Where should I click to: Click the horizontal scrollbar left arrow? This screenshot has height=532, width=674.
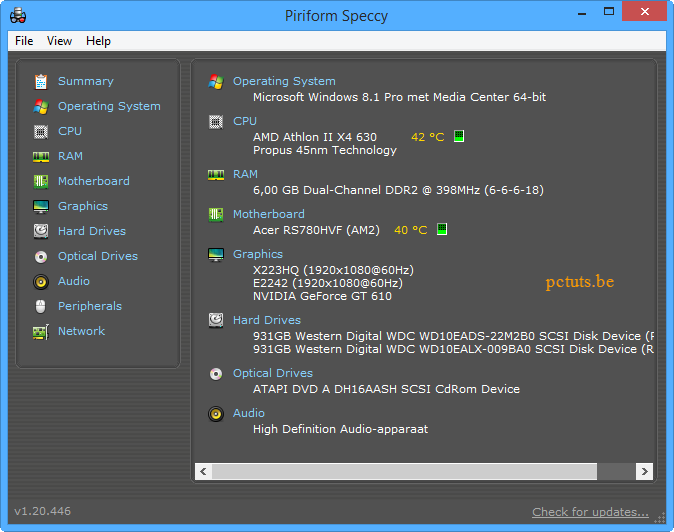pos(203,471)
